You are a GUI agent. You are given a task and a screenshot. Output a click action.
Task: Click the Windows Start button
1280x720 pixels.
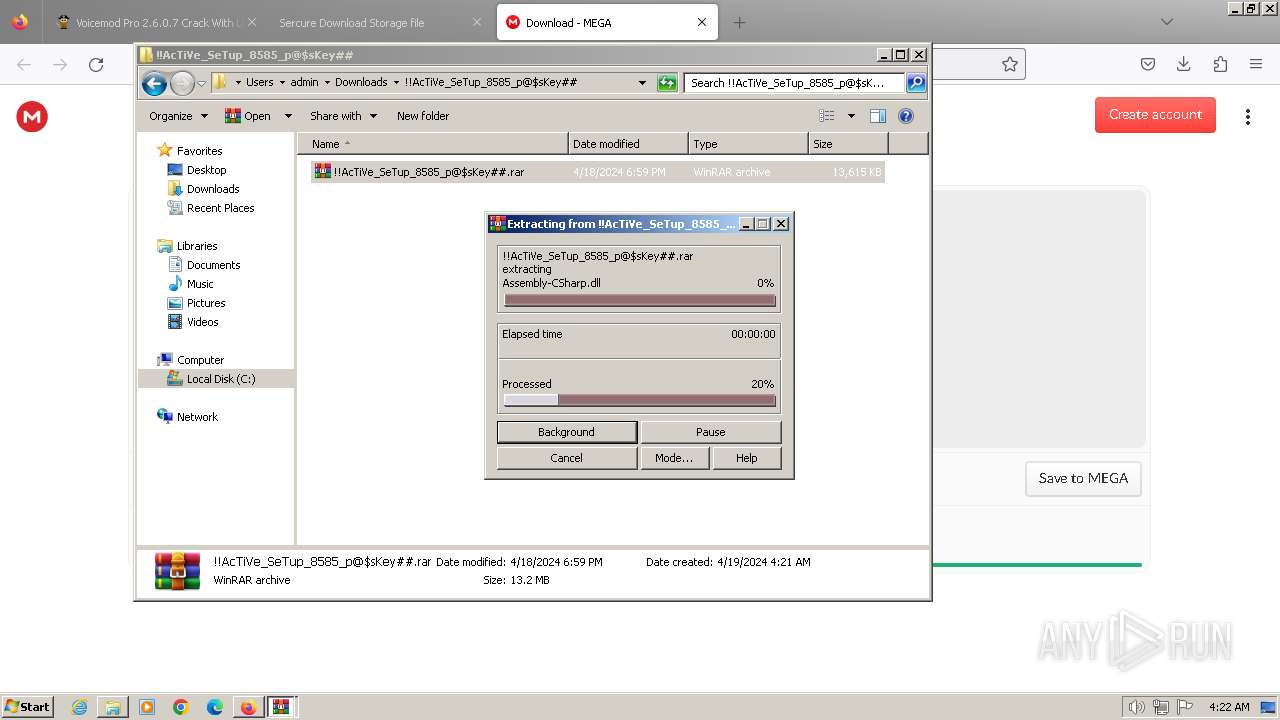coord(28,706)
